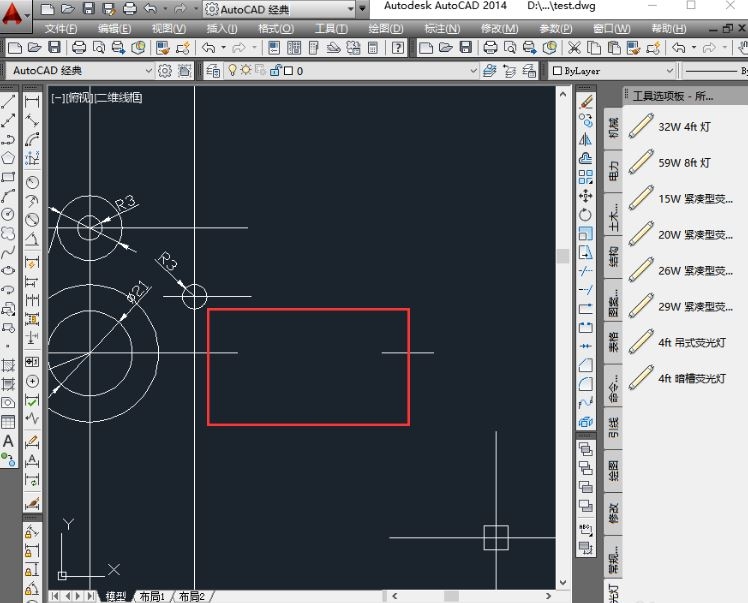Toggle layer 0 freeze sun icon
748x603 pixels.
(x=246, y=70)
